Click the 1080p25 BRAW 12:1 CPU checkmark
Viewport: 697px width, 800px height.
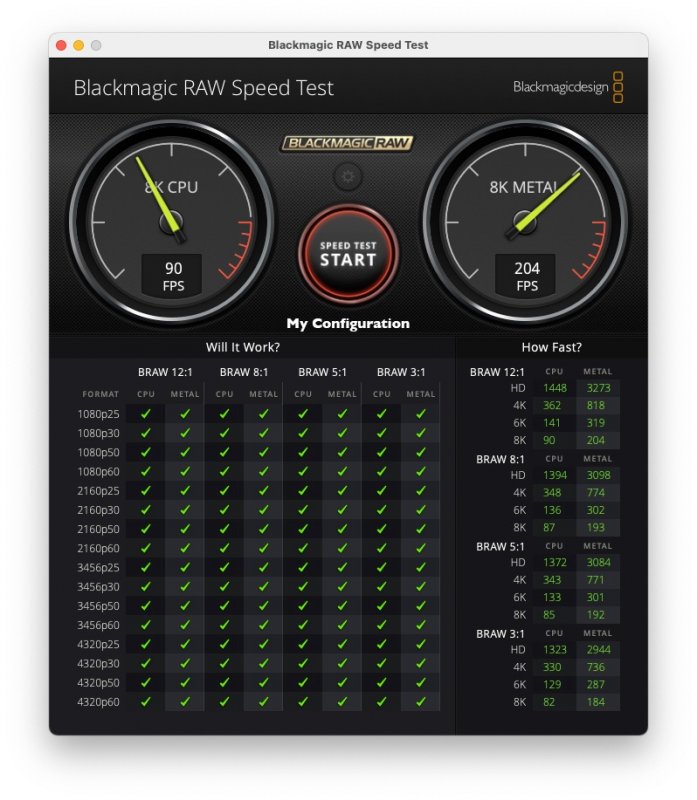[x=146, y=414]
